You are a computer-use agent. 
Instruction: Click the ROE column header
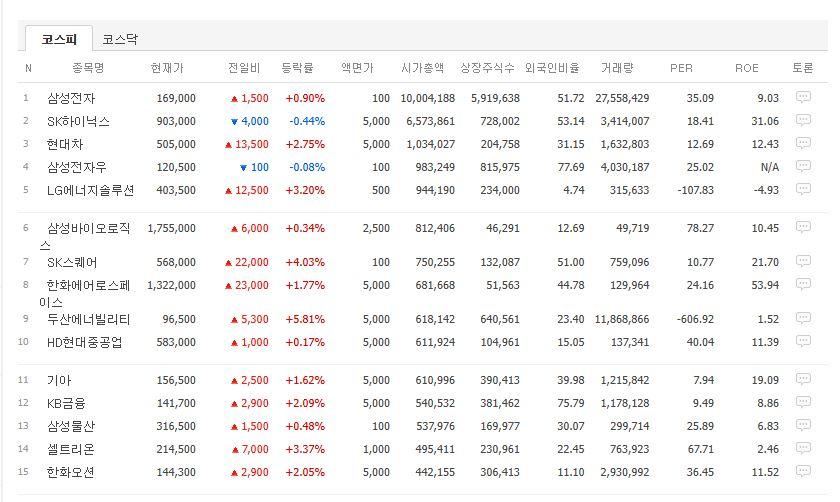[x=746, y=68]
